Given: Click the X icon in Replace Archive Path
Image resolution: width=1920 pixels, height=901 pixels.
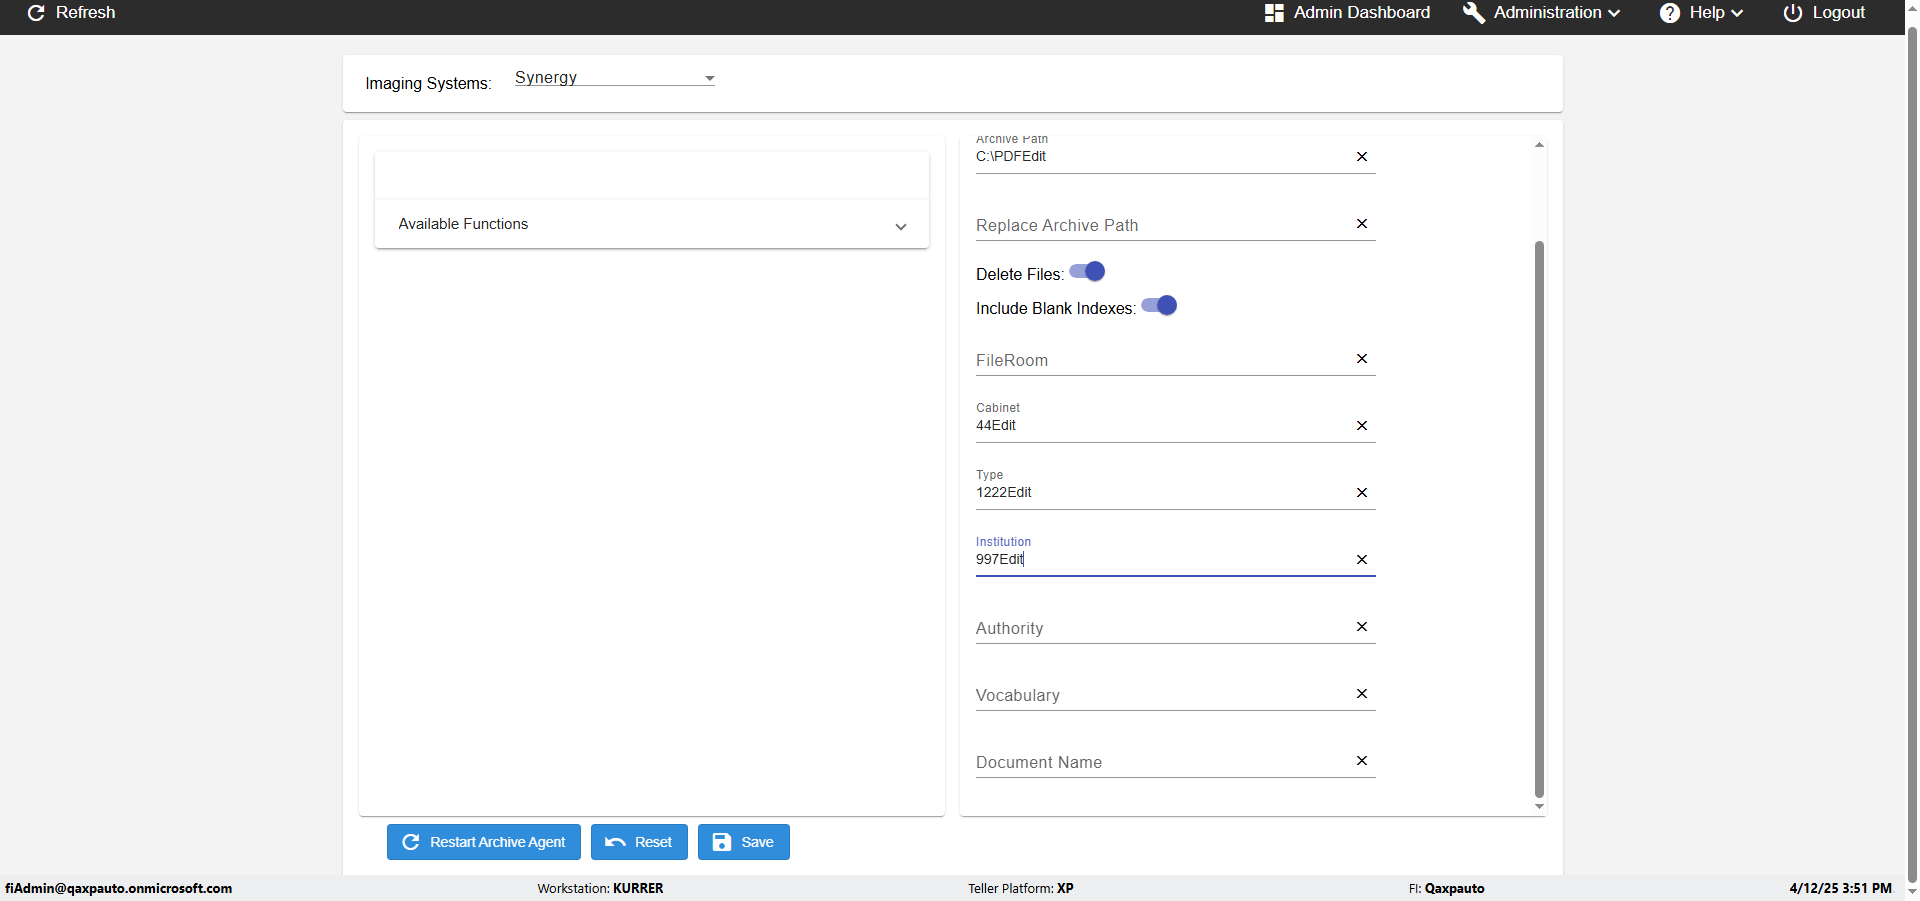Looking at the screenshot, I should (x=1361, y=224).
